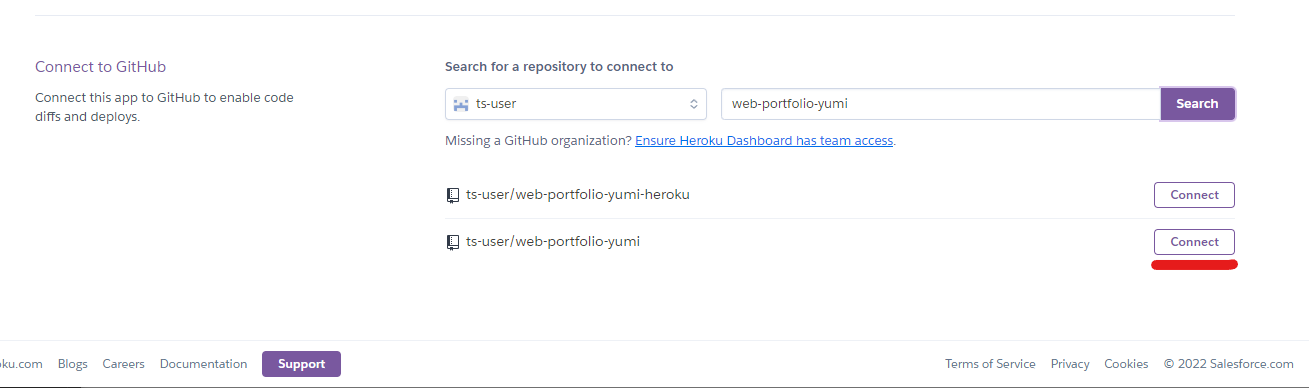Connect the ts-user/web-portfolio-yumi-heroku repository
This screenshot has height=388, width=1309.
pyautogui.click(x=1194, y=195)
